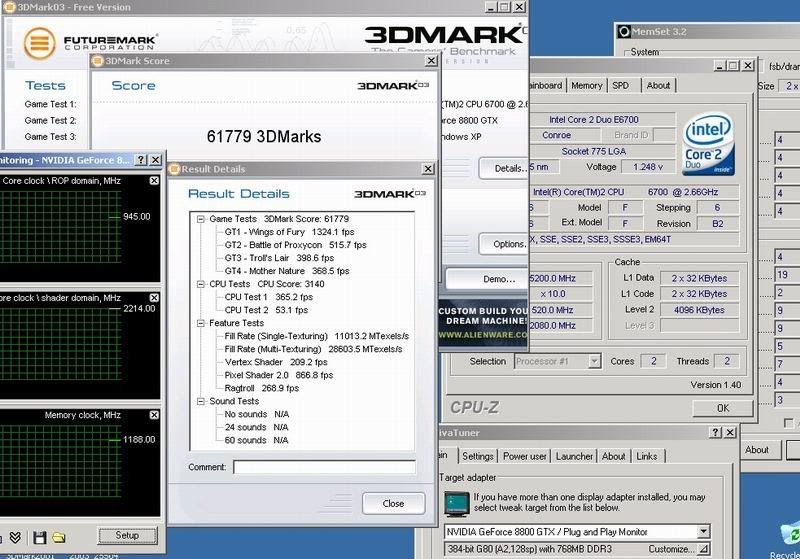Click the save icon in the monitoring toolbar
Viewport: 800px width, 559px height.
tap(40, 538)
